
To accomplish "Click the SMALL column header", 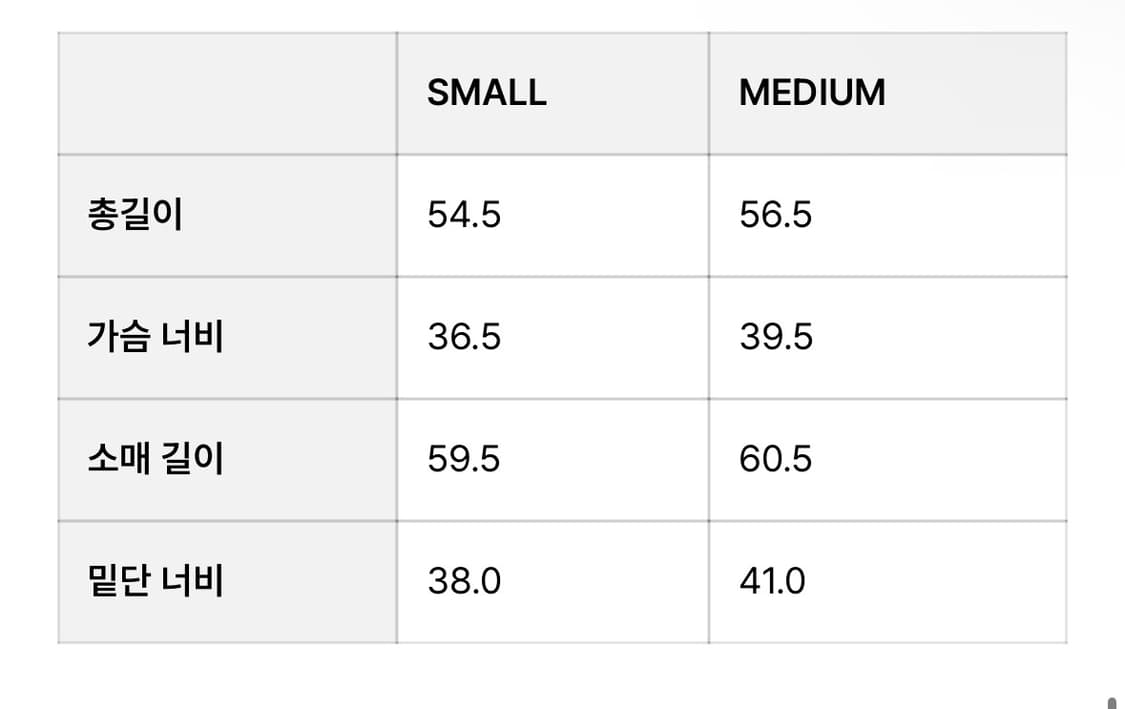I will pos(487,93).
